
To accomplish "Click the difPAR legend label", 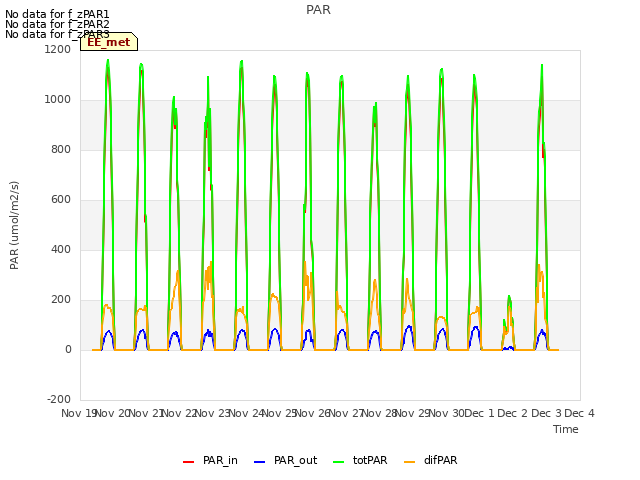I will (440, 460).
